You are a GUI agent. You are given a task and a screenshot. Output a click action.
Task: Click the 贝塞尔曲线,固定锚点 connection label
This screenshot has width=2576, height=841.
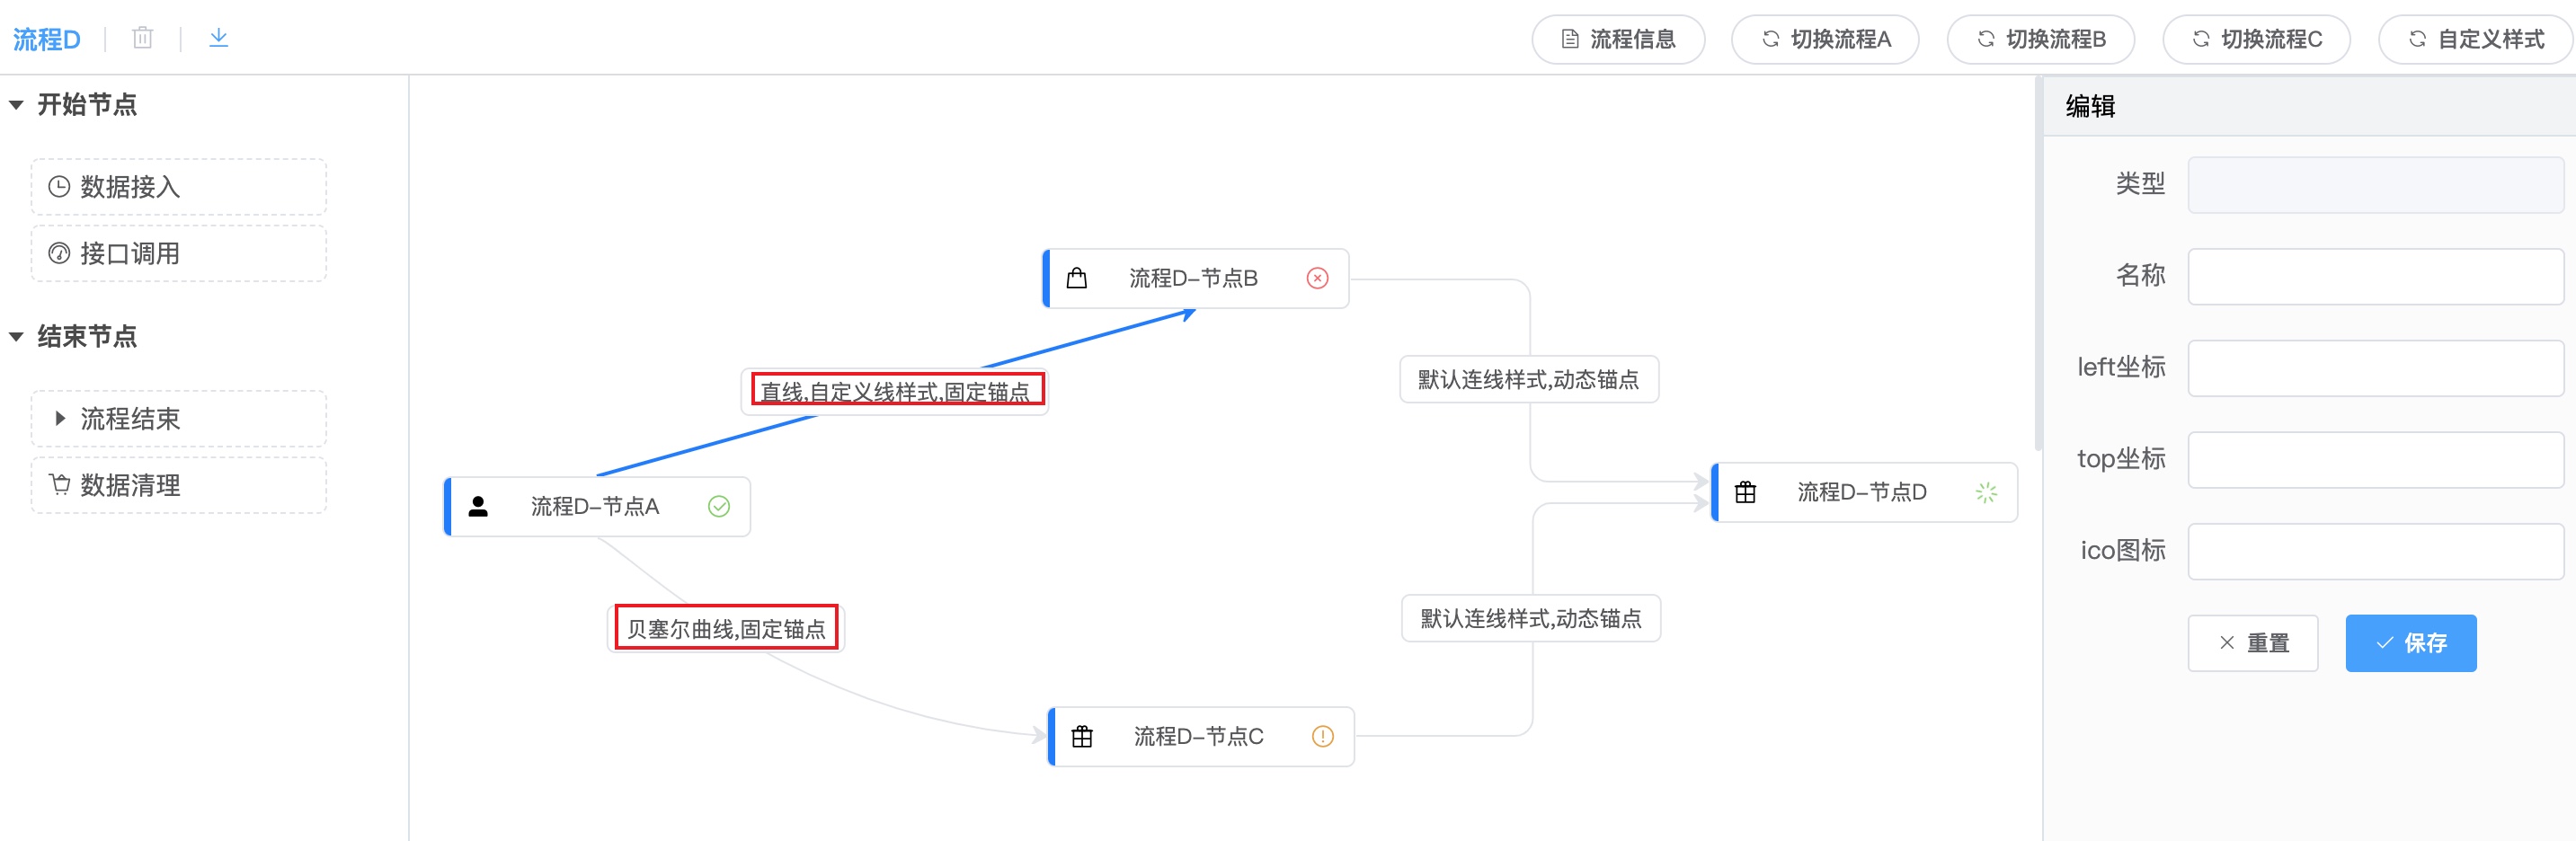tap(726, 628)
